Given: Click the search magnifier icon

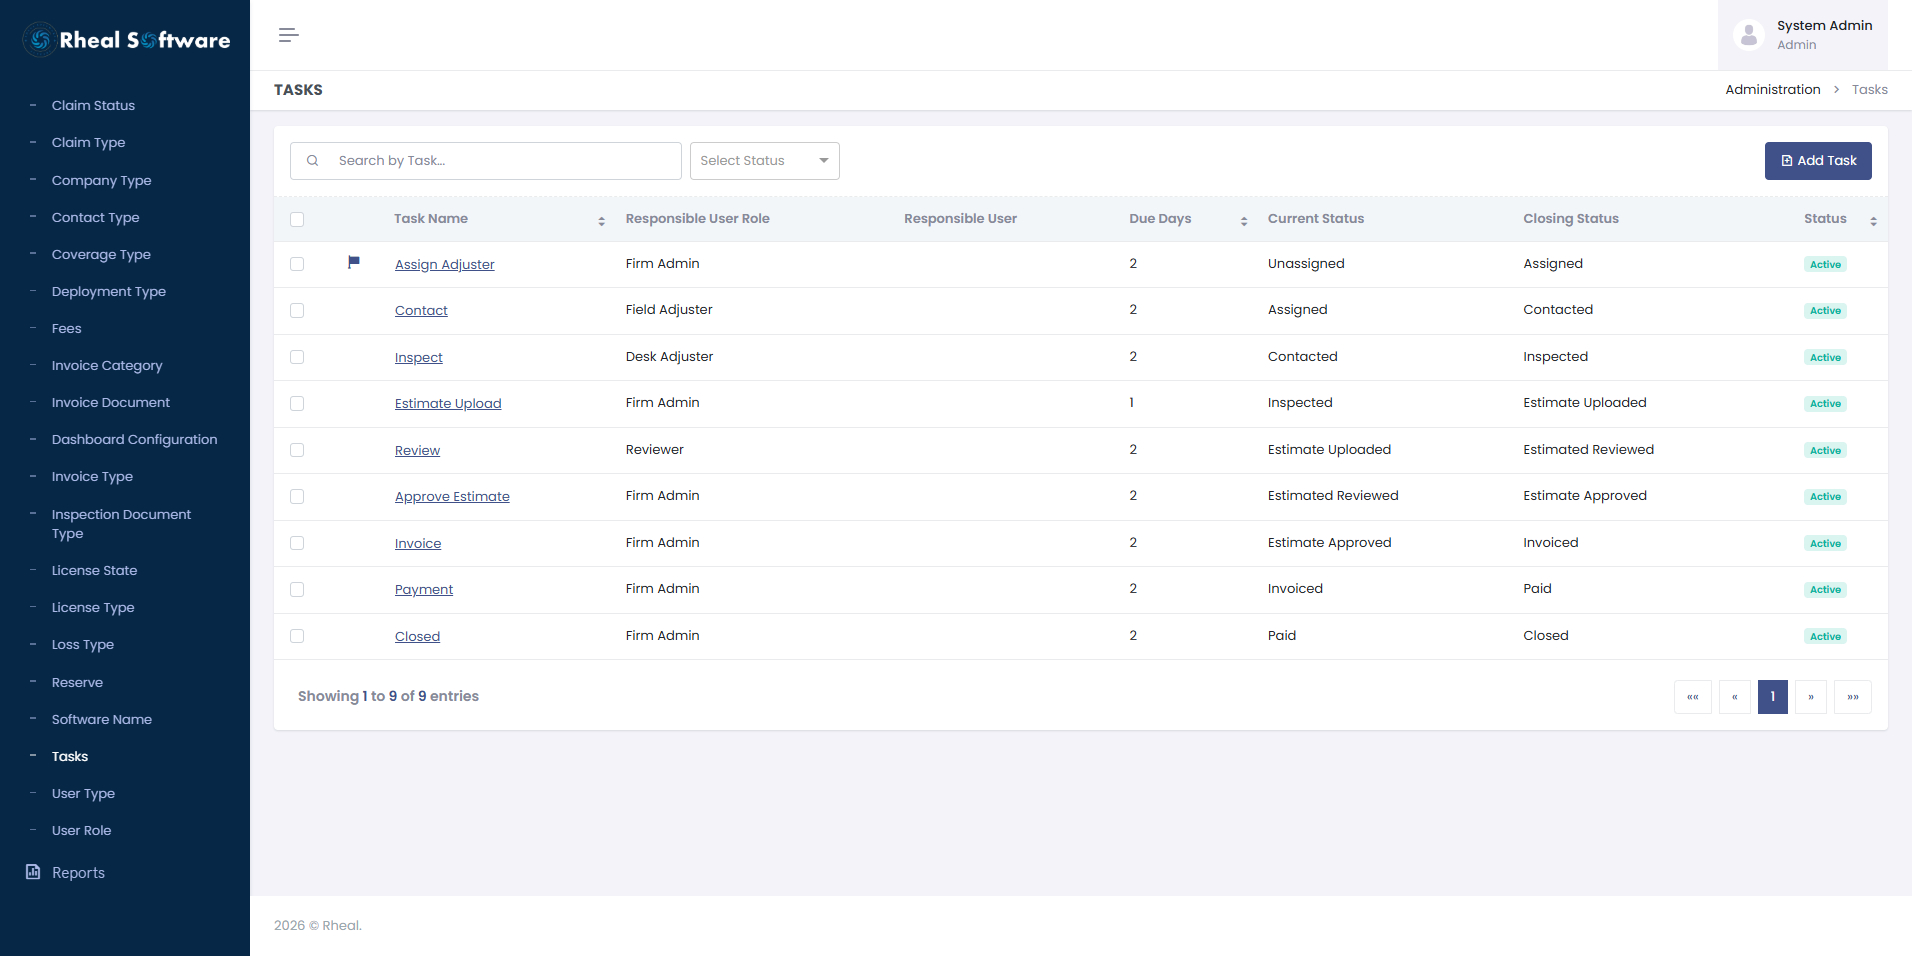Looking at the screenshot, I should coord(312,160).
